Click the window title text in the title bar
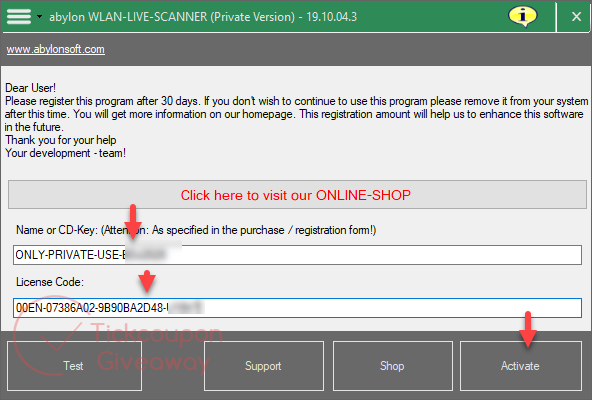 pyautogui.click(x=203, y=17)
